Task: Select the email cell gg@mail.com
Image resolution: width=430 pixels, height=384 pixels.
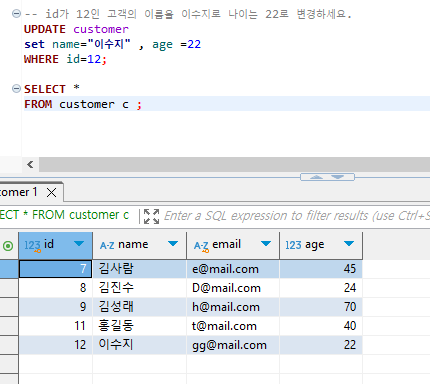Action: click(233, 345)
